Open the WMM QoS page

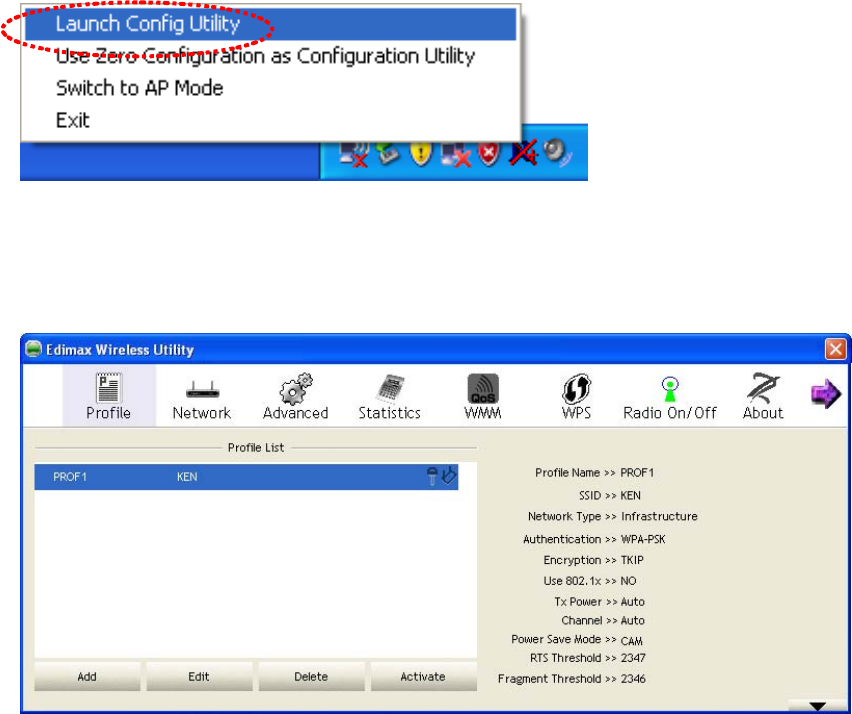(483, 396)
